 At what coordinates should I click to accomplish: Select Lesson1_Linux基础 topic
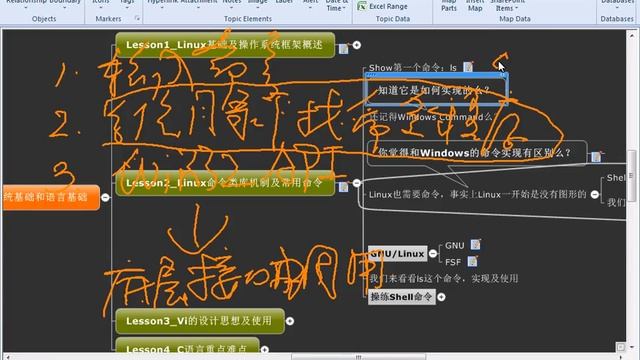tap(225, 45)
